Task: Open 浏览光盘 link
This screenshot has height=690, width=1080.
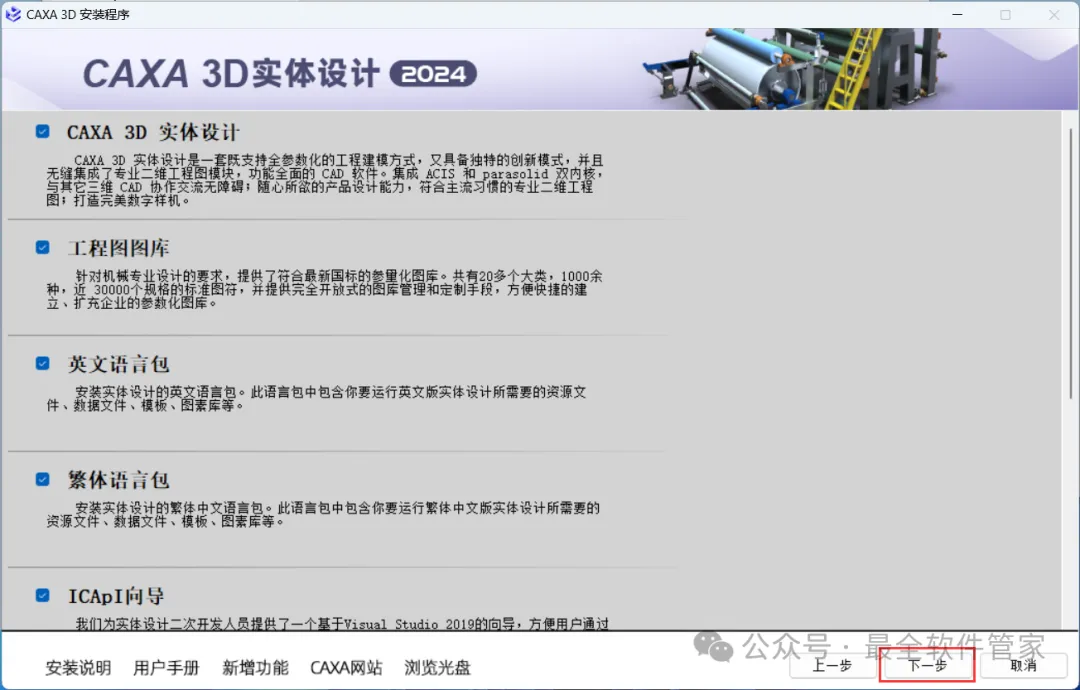Action: tap(437, 667)
